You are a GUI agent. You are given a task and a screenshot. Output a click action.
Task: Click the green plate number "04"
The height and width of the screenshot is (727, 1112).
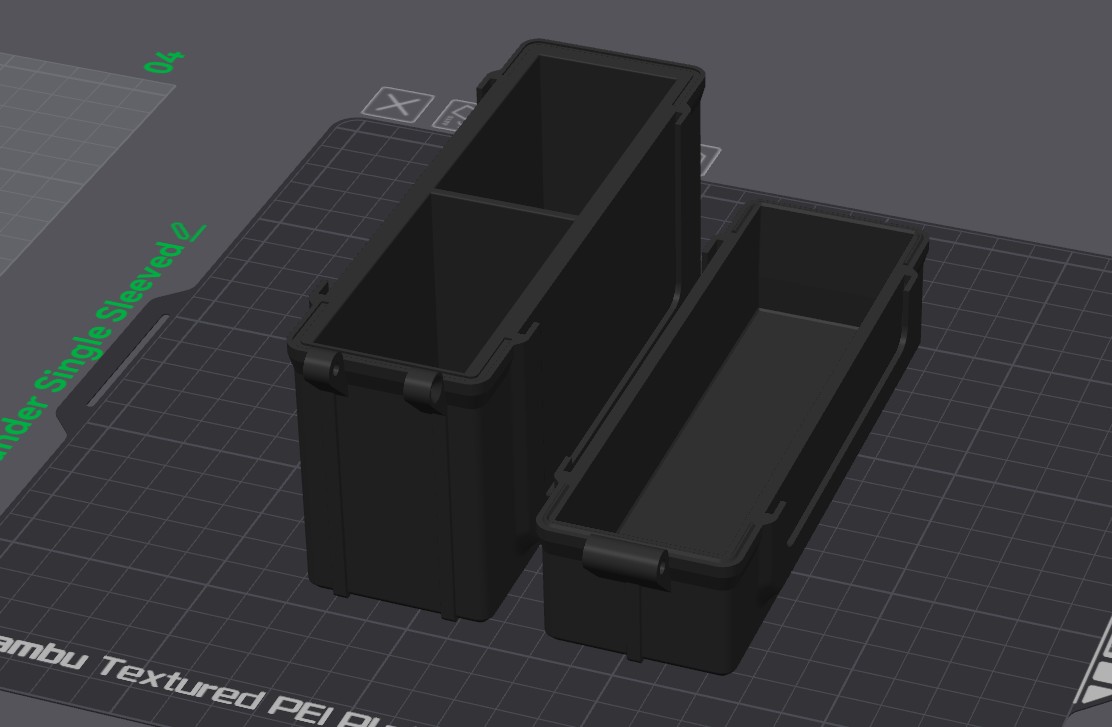tap(165, 62)
